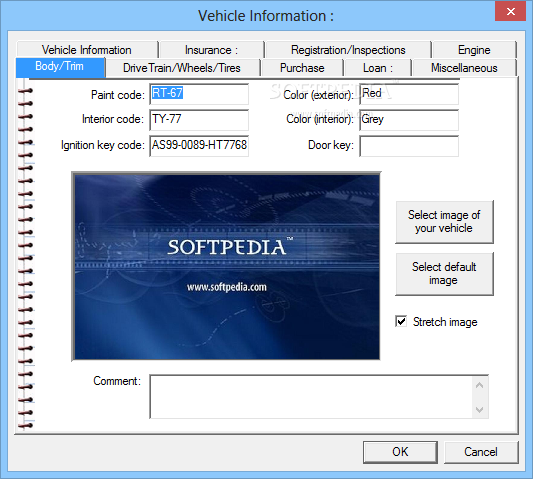Click Select default image button

click(x=444, y=274)
